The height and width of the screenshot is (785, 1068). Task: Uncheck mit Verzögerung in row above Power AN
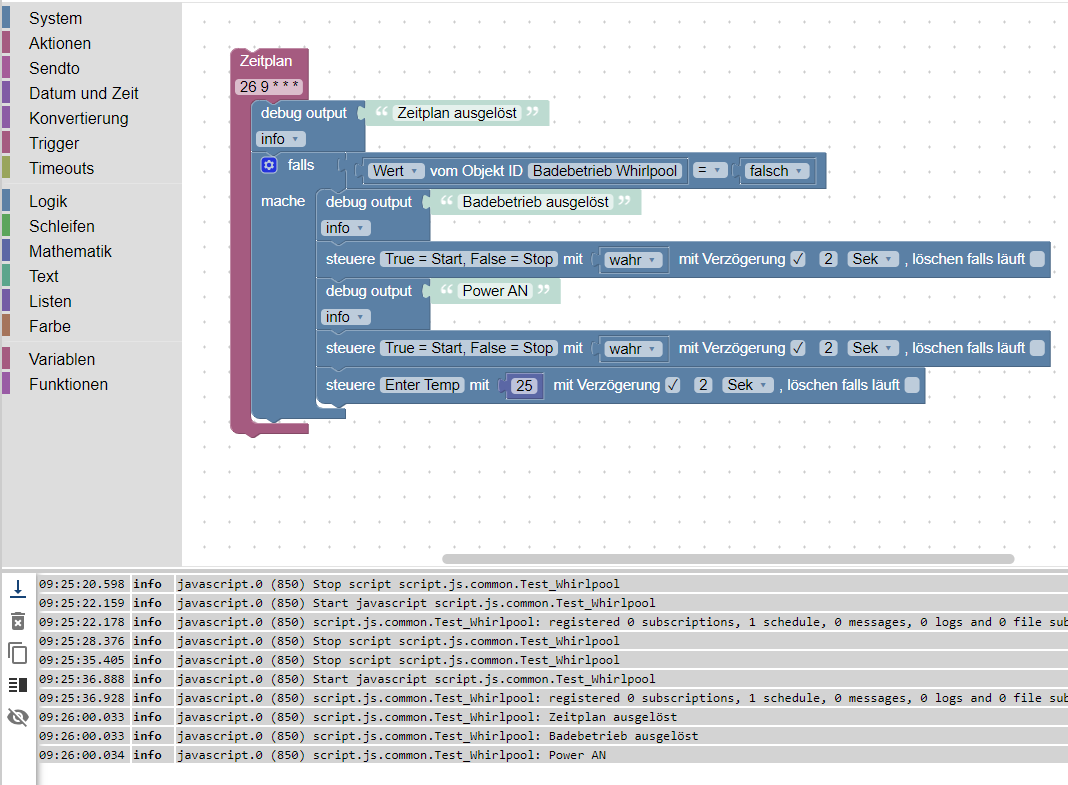798,259
